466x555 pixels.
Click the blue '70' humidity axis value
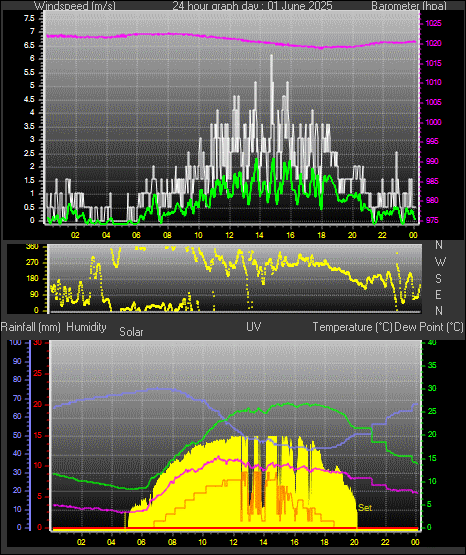(x=17, y=399)
